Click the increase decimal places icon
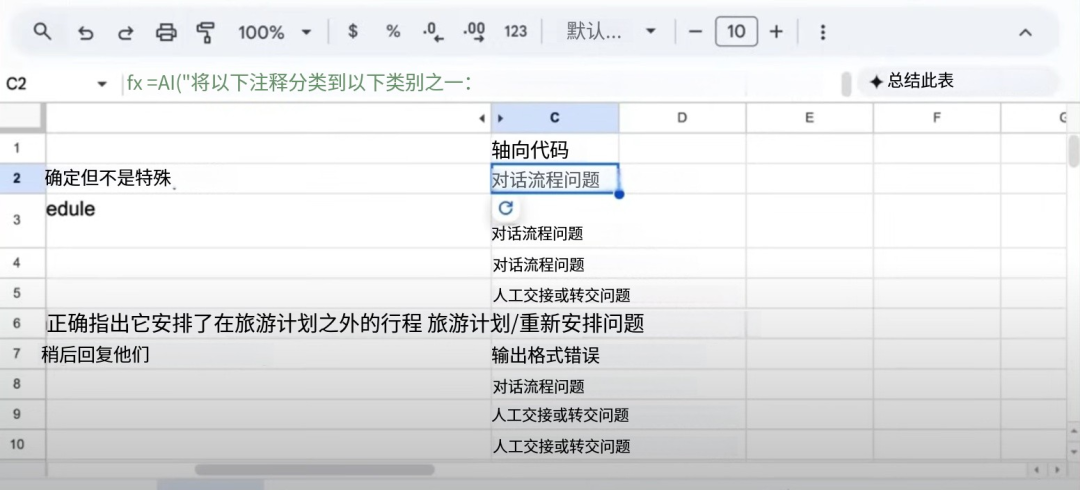The height and width of the screenshot is (490, 1080). point(474,32)
